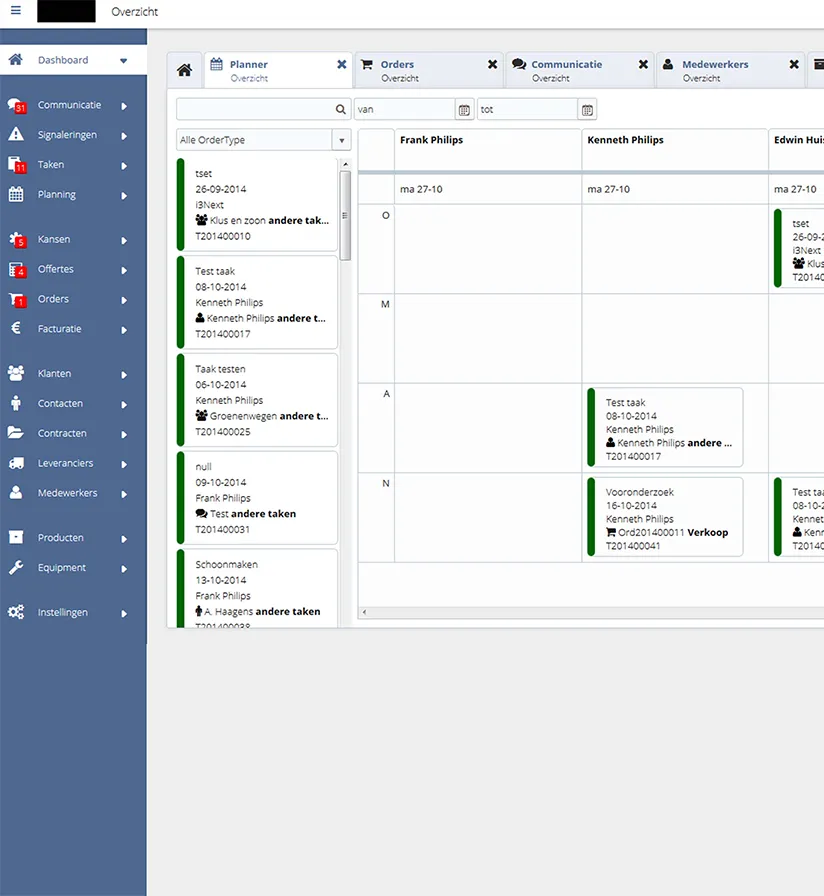Open the Equipment wrench icon
The image size is (824, 896).
[x=18, y=567]
